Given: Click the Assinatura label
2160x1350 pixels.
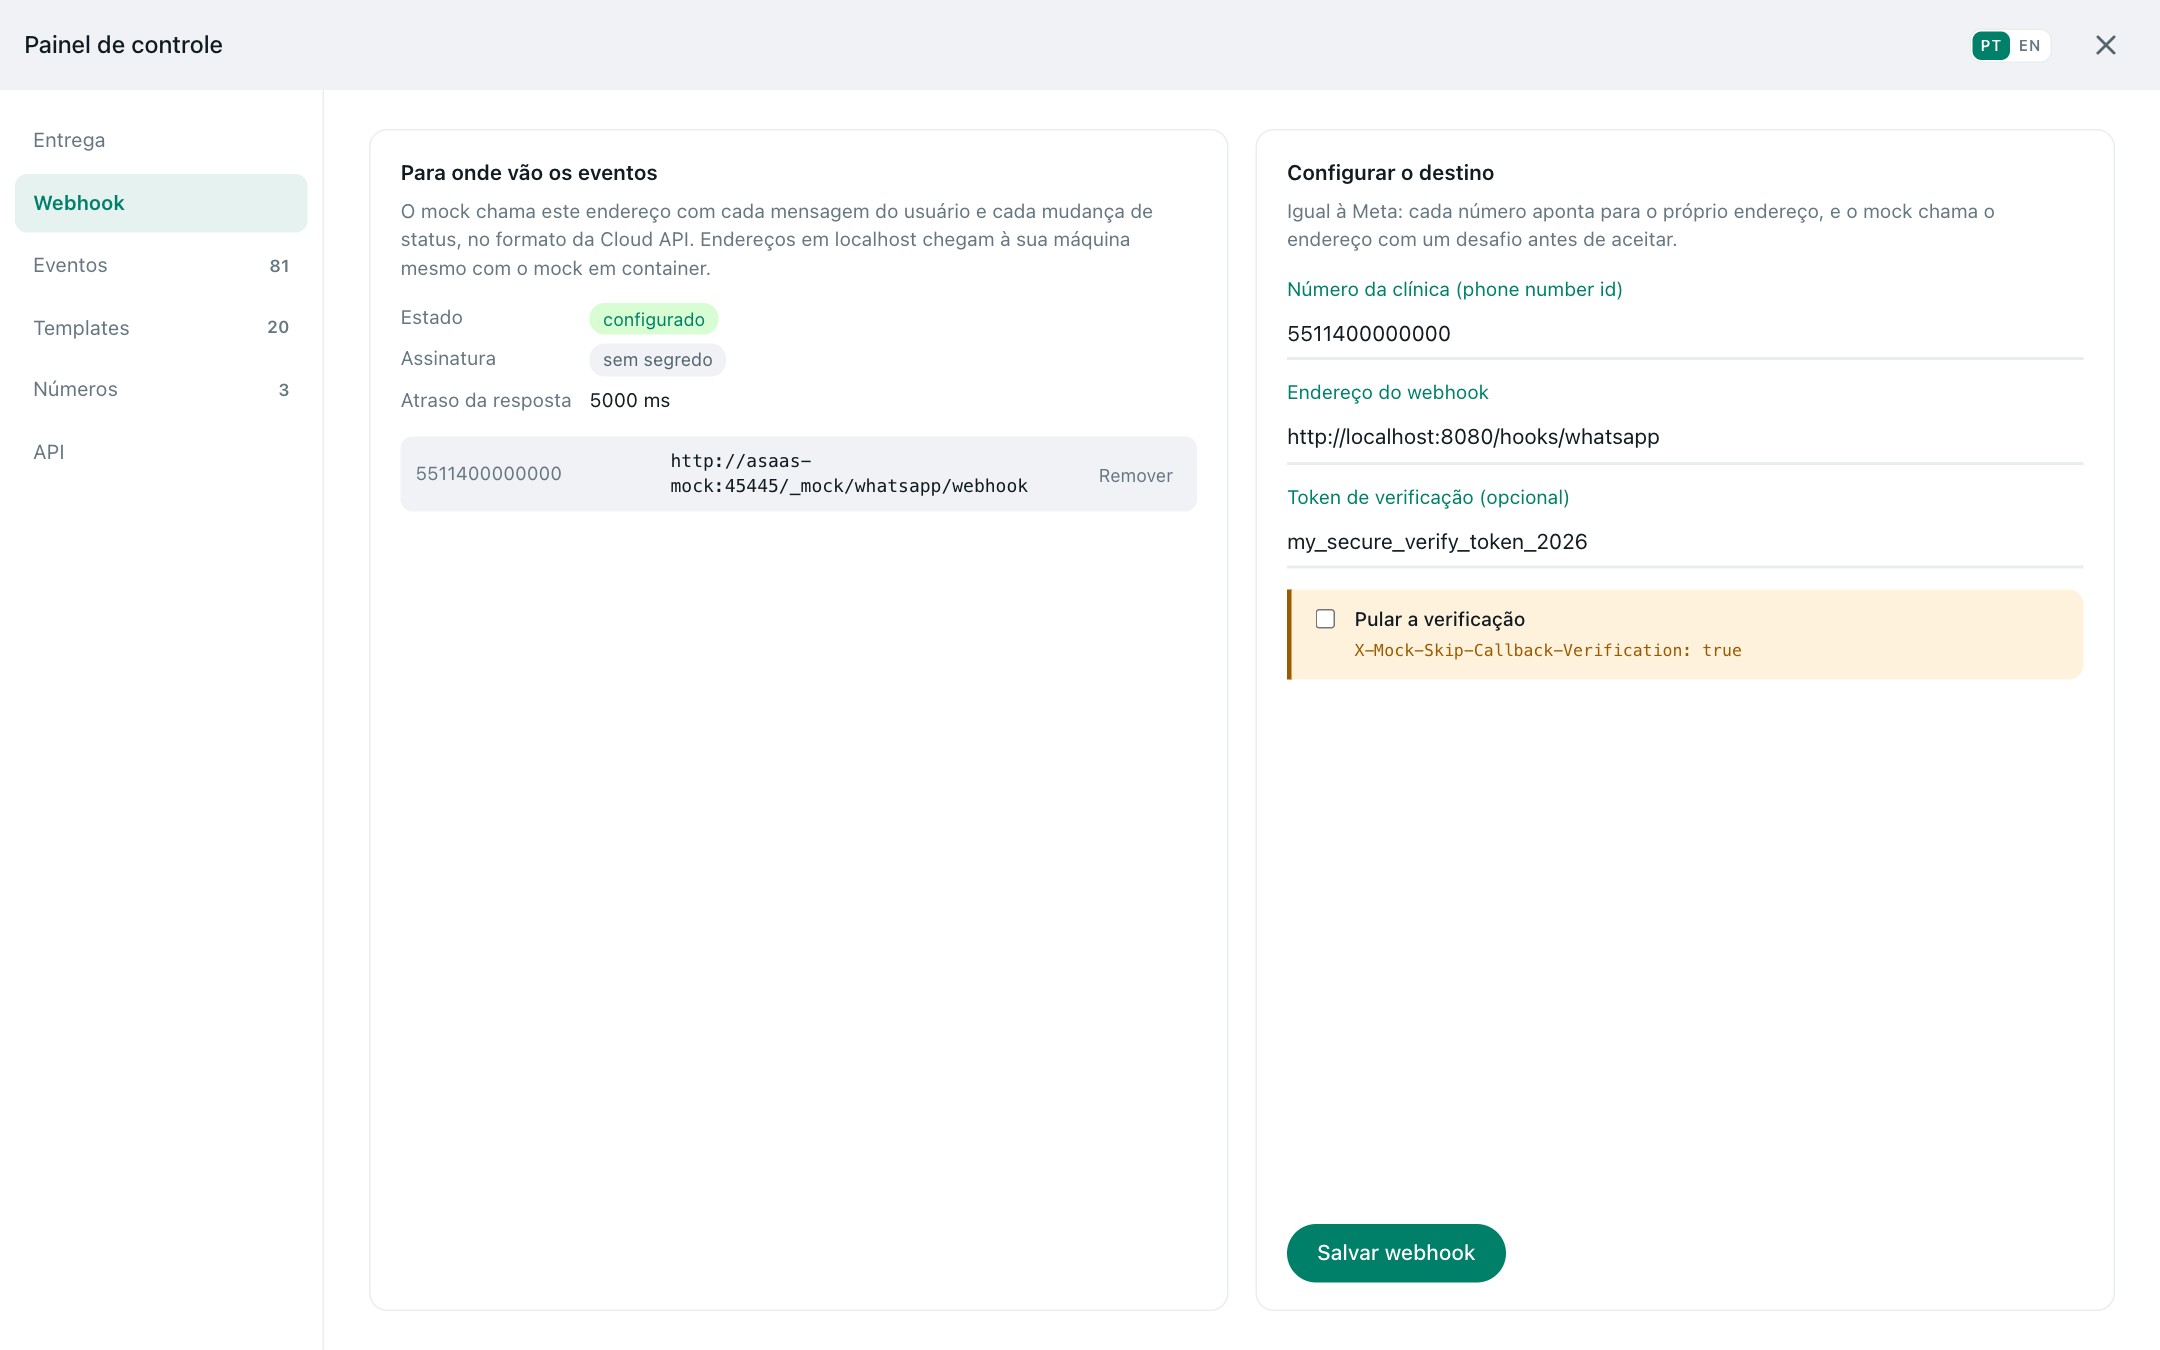Looking at the screenshot, I should pos(448,358).
